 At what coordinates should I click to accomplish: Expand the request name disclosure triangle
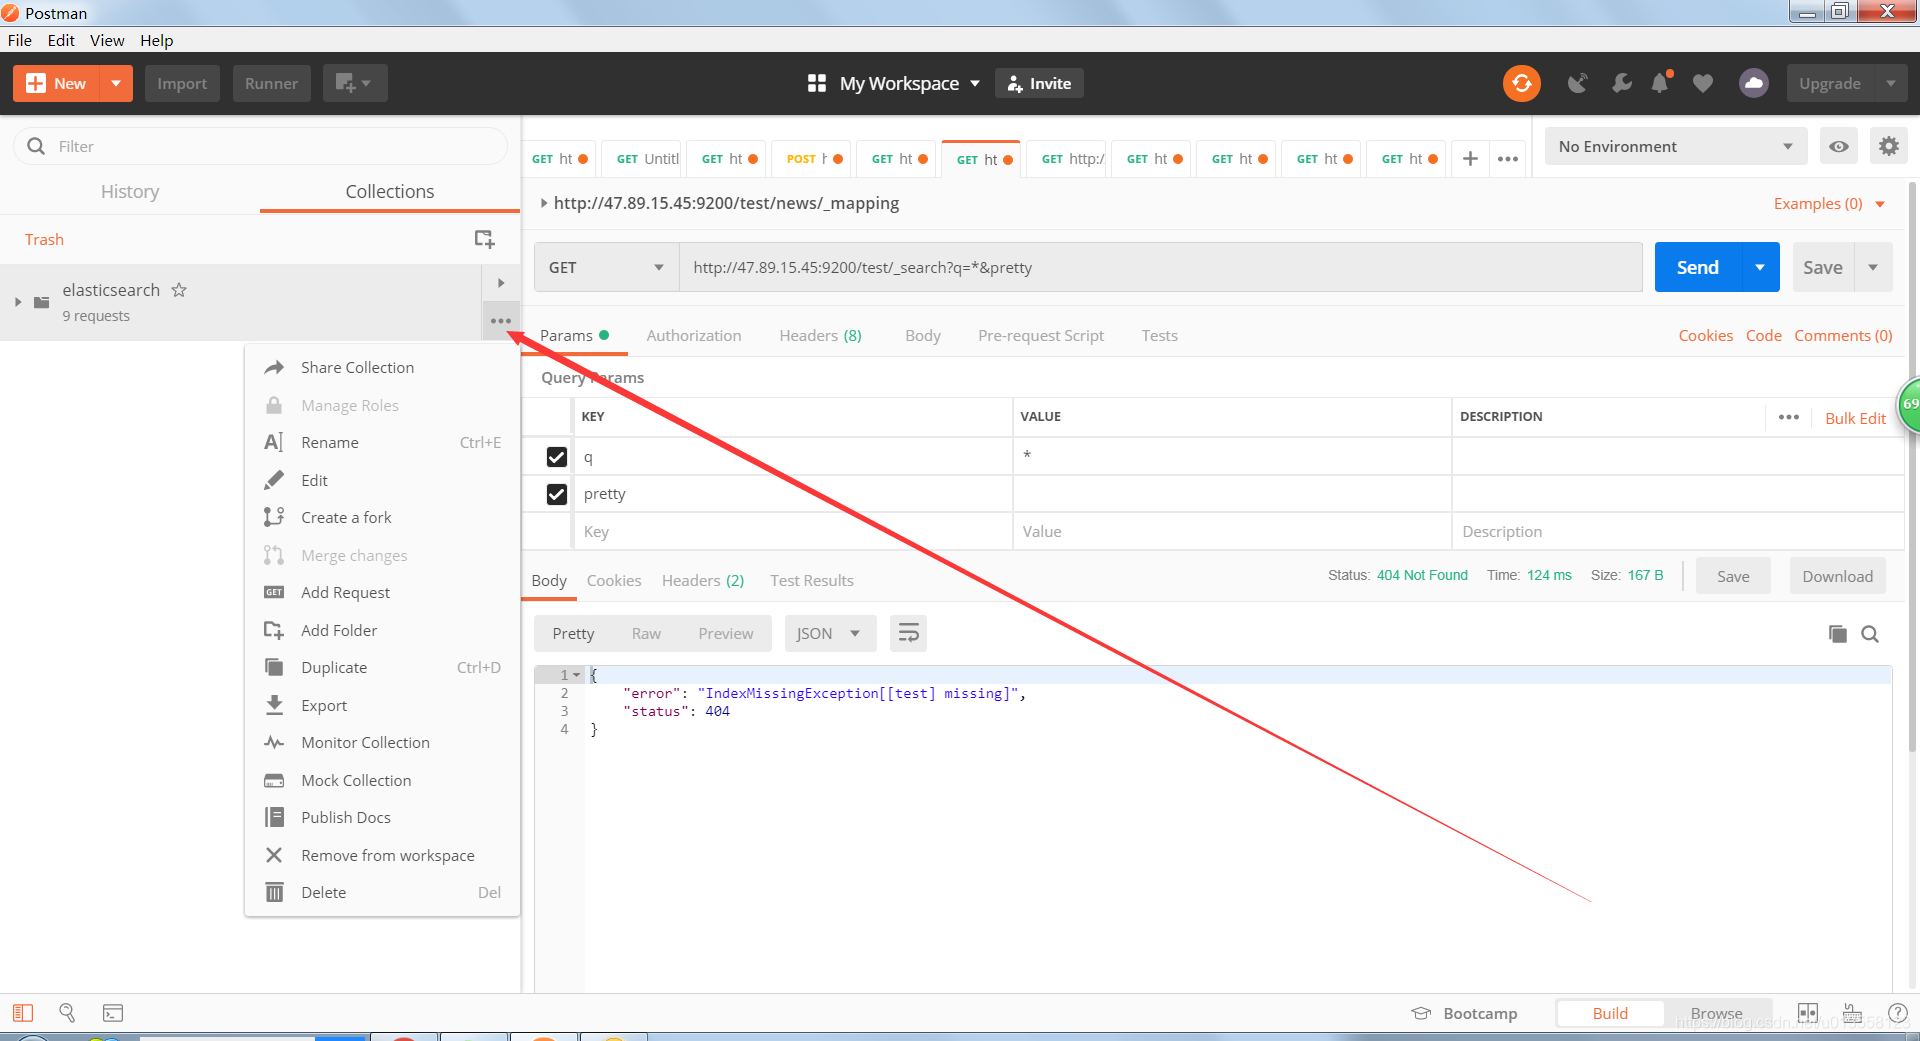[543, 203]
